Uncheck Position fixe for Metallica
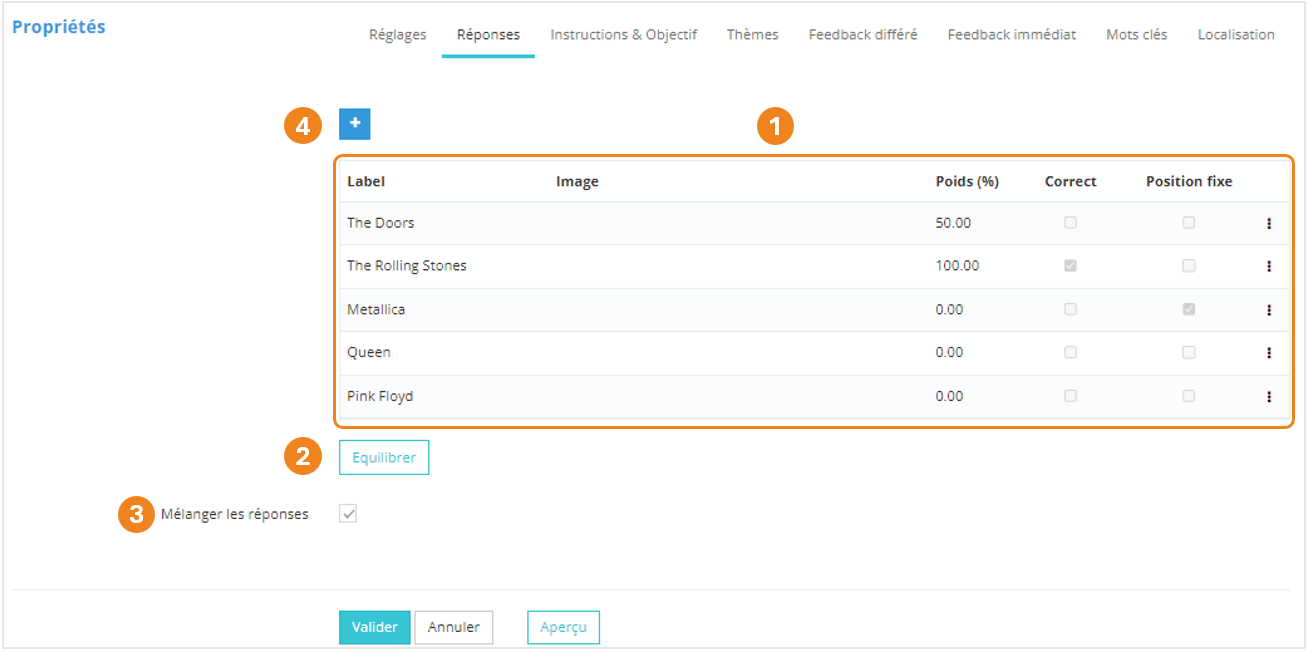This screenshot has width=1310, height=652. click(1188, 310)
